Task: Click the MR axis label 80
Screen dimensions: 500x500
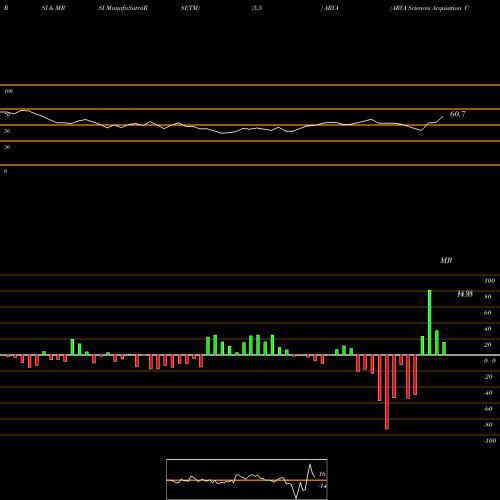Action: point(488,297)
